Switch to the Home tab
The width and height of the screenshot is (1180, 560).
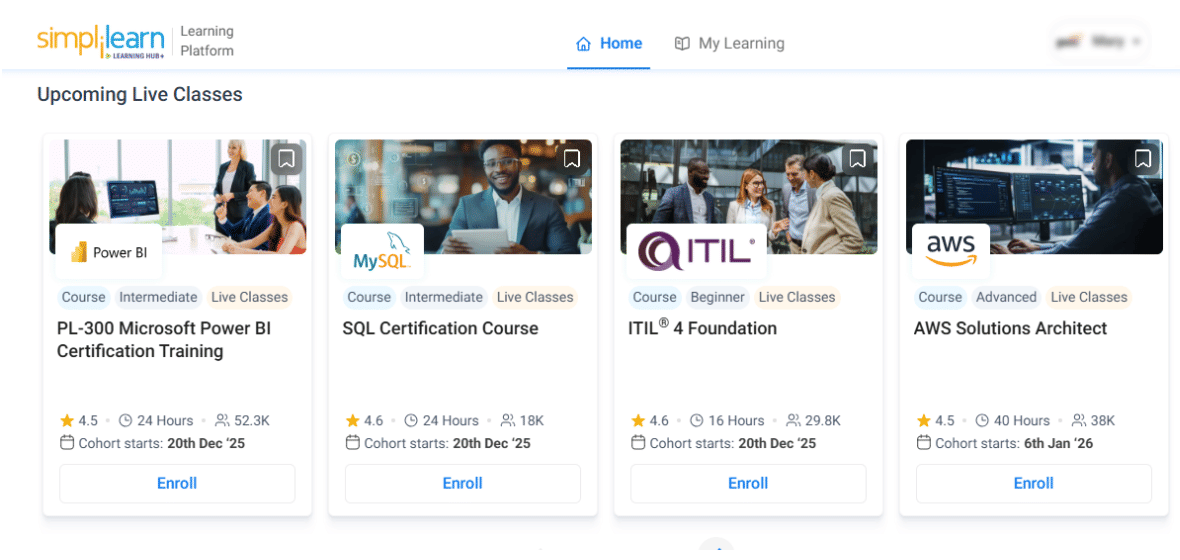tap(620, 44)
